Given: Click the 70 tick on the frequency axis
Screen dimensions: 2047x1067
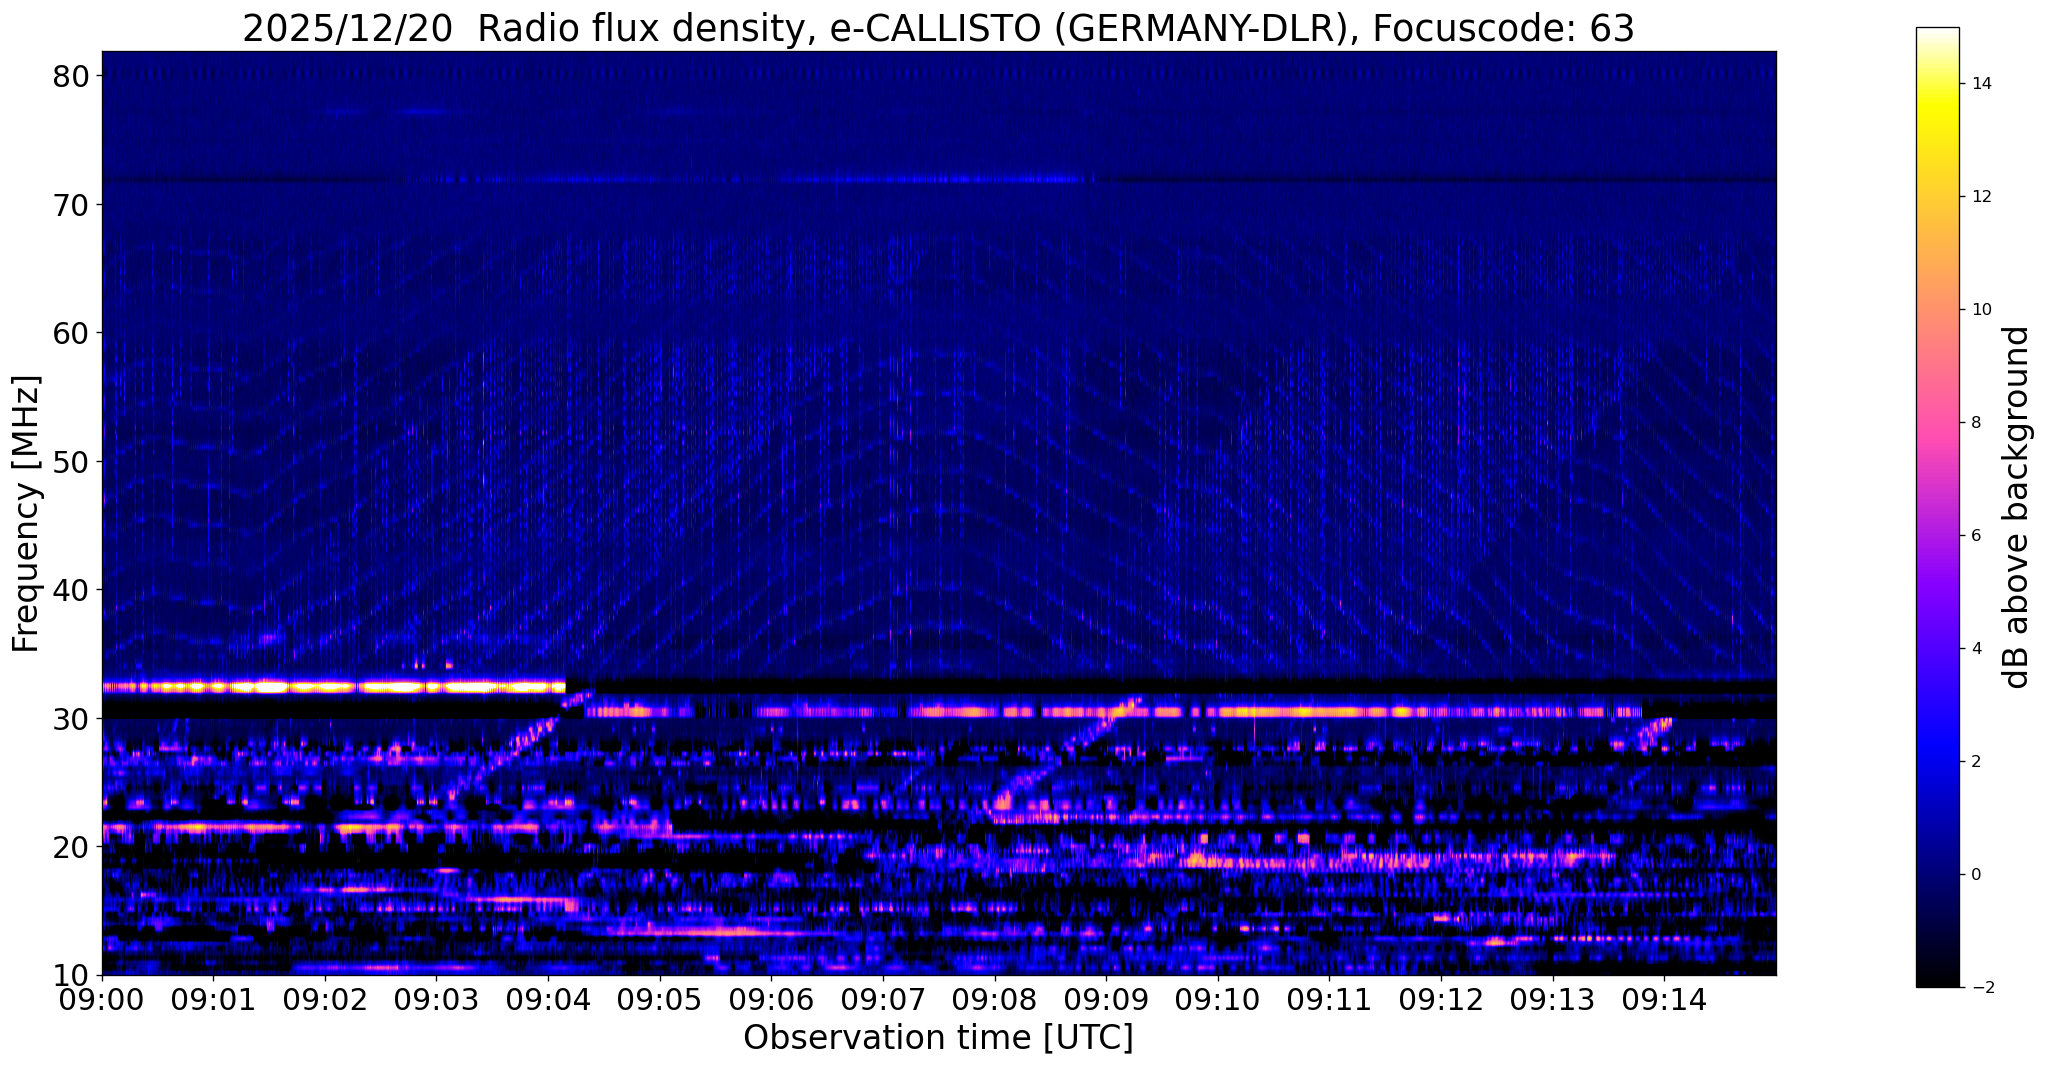Looking at the screenshot, I should pos(72,204).
